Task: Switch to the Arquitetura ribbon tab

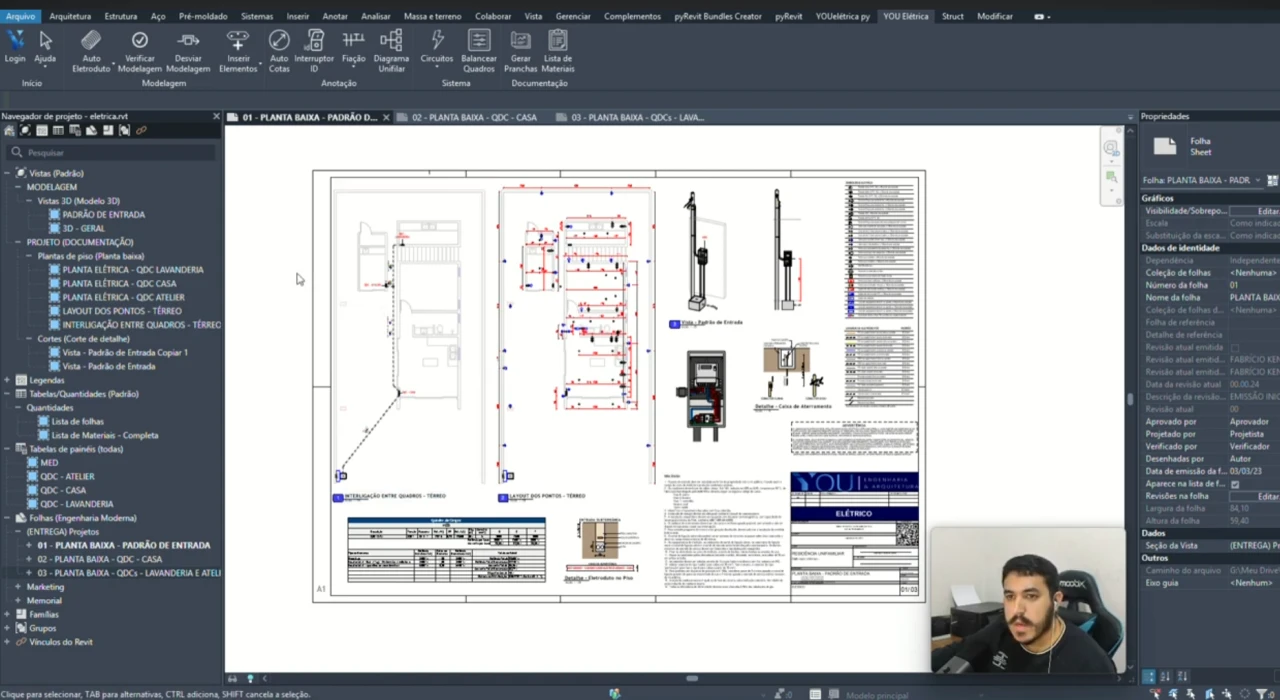Action: [x=70, y=16]
